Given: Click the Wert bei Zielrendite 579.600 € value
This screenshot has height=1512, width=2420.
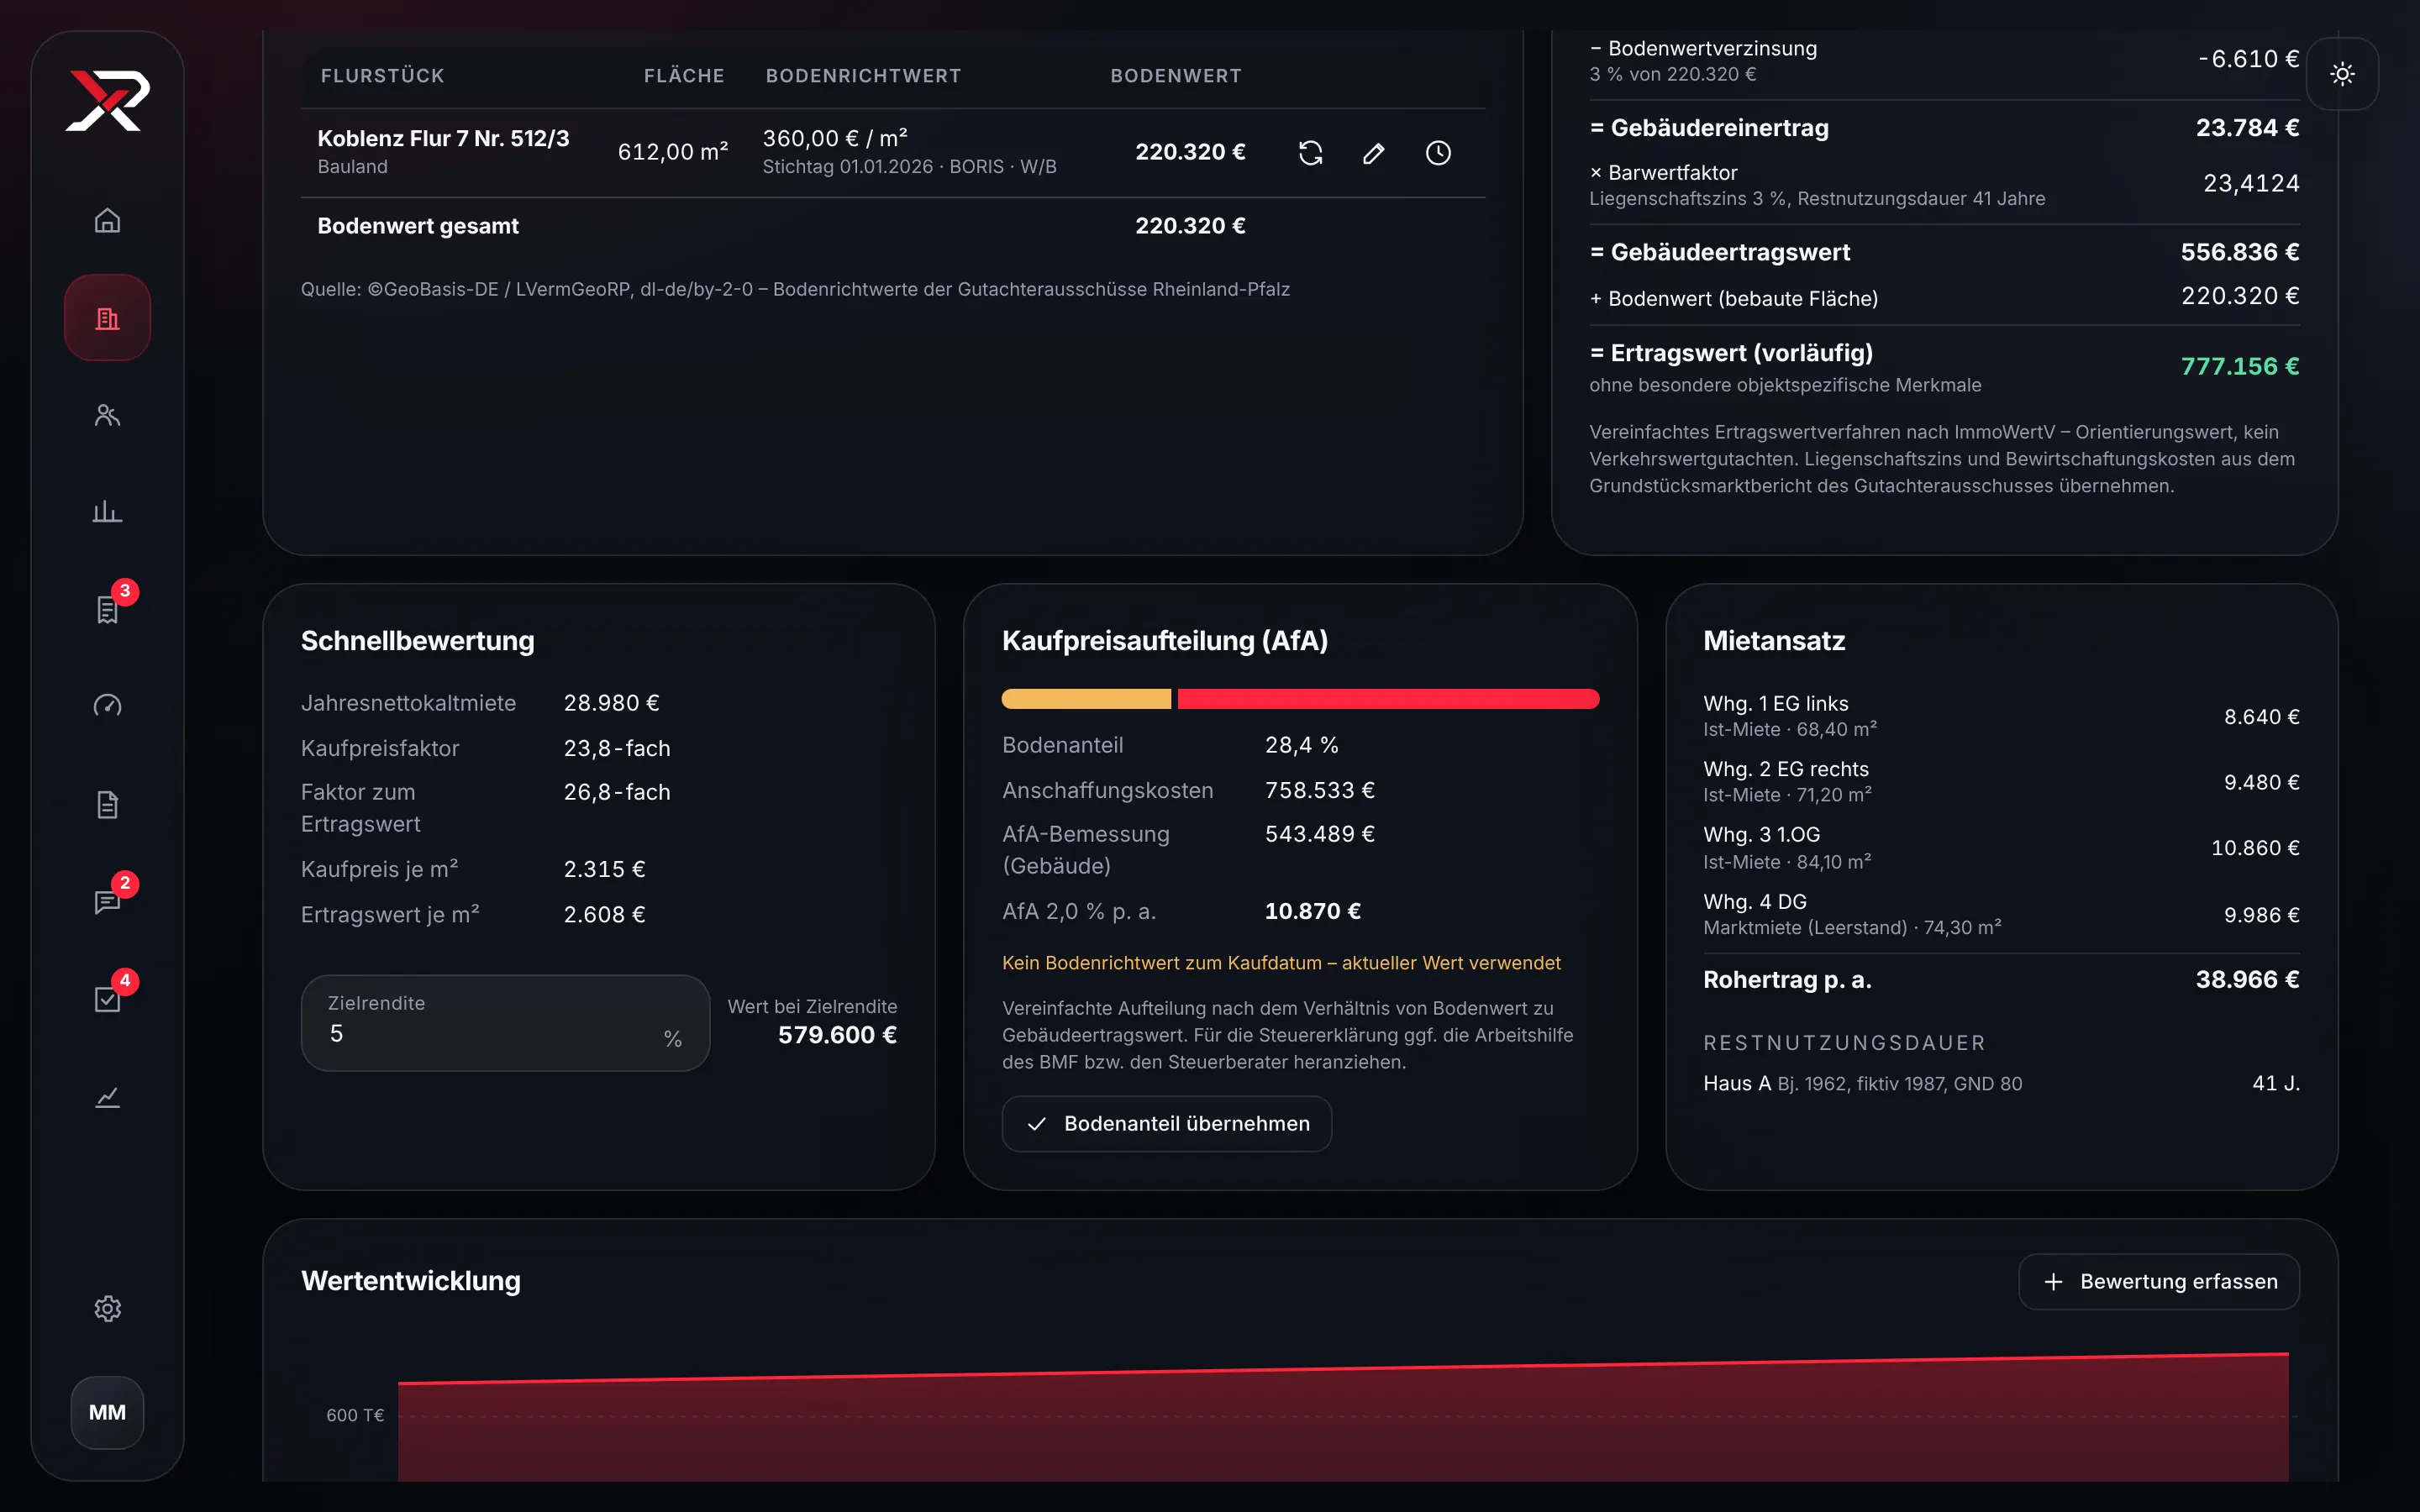Looking at the screenshot, I should pyautogui.click(x=837, y=1035).
